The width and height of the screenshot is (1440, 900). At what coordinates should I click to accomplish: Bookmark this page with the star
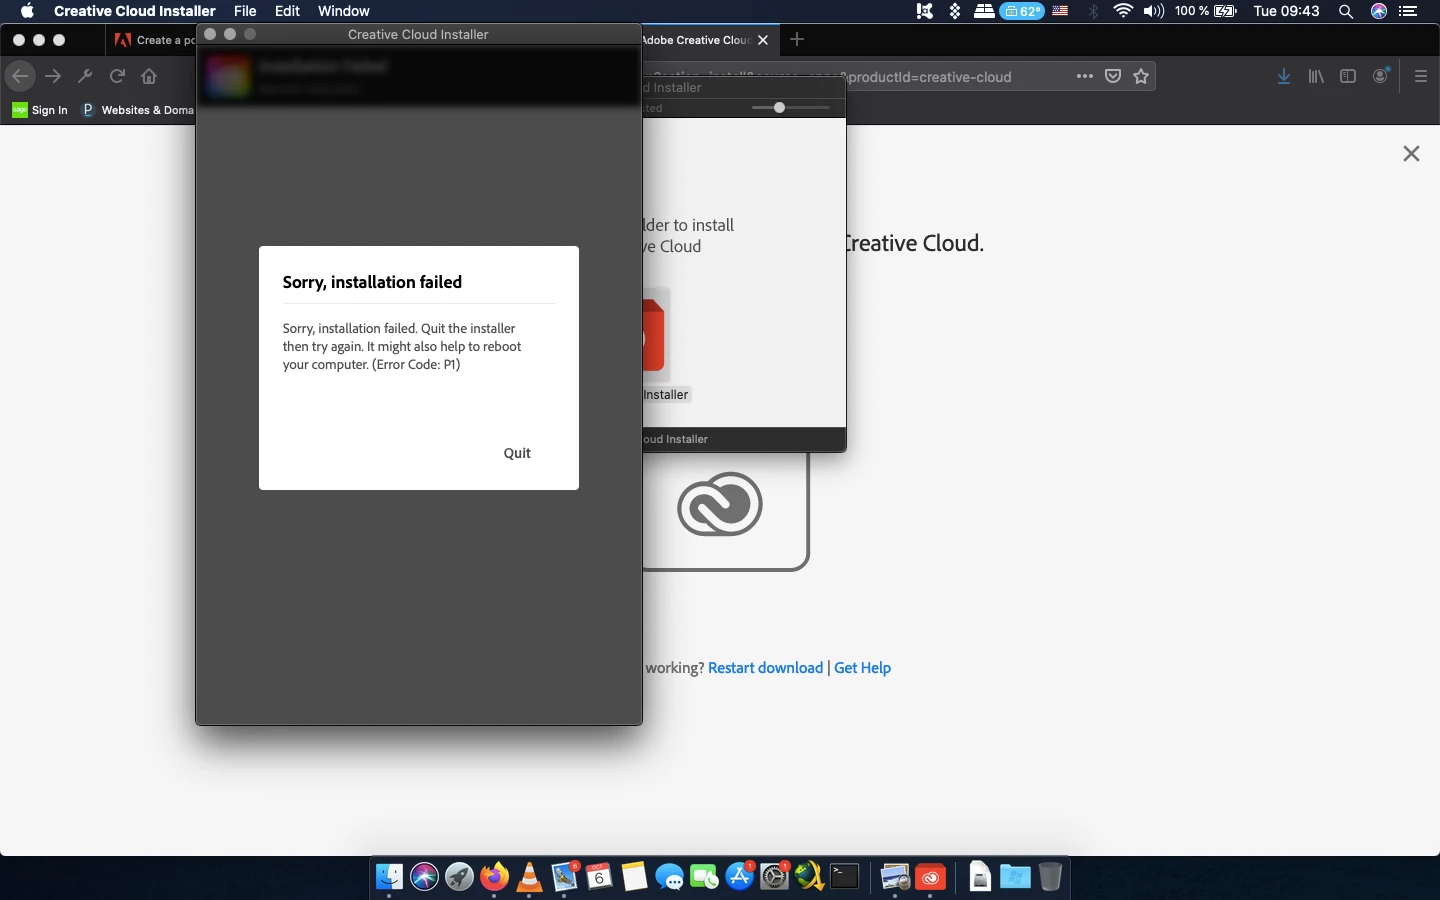coord(1141,76)
